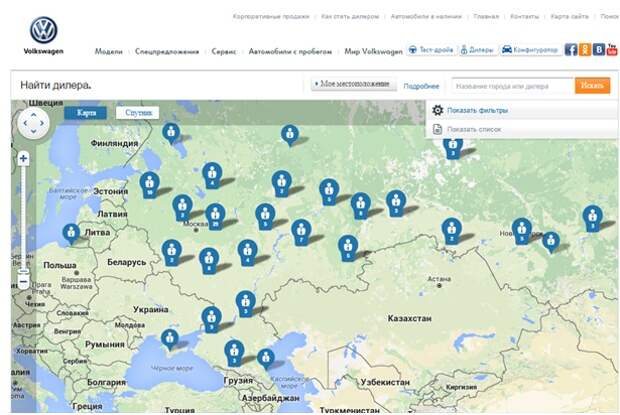Select dealer pin left of Литва label
620x415 pixels.
coord(71,234)
